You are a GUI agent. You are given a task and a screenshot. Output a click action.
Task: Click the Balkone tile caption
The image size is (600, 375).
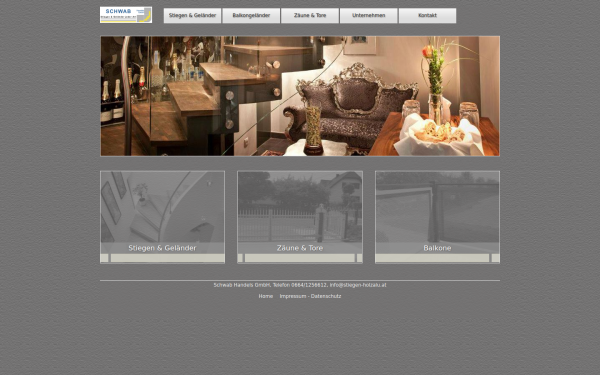(x=437, y=248)
